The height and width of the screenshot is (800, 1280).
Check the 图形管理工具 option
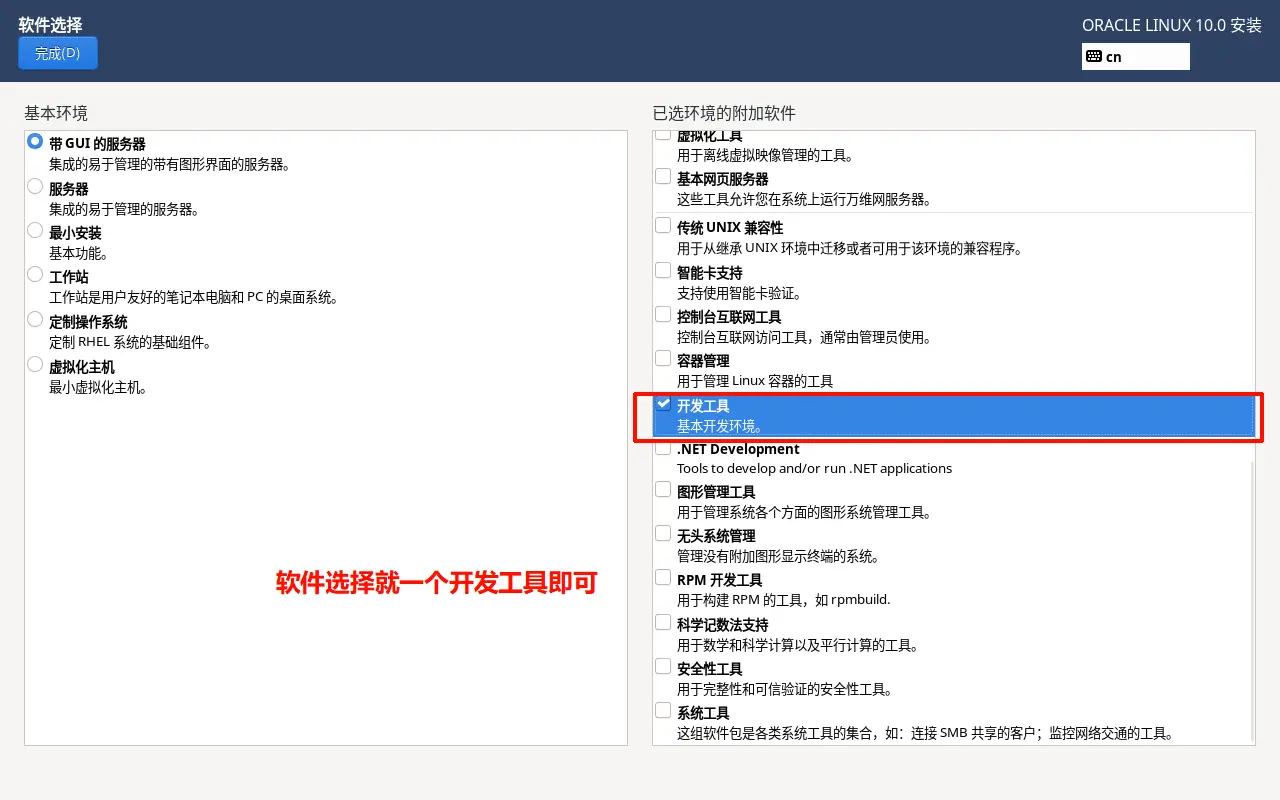[663, 489]
